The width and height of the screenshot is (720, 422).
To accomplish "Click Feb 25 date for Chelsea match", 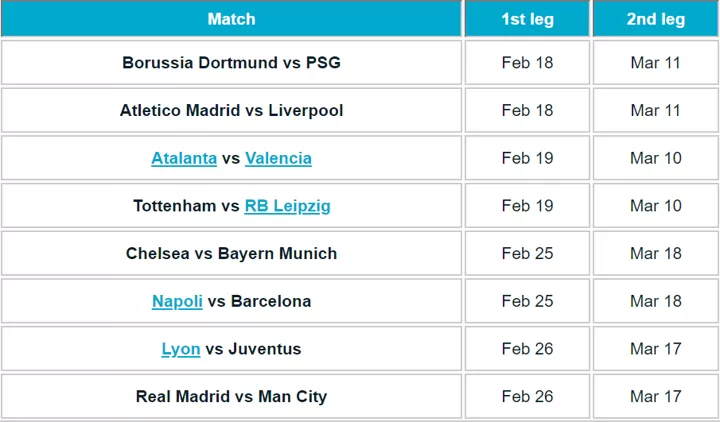I will (x=527, y=253).
